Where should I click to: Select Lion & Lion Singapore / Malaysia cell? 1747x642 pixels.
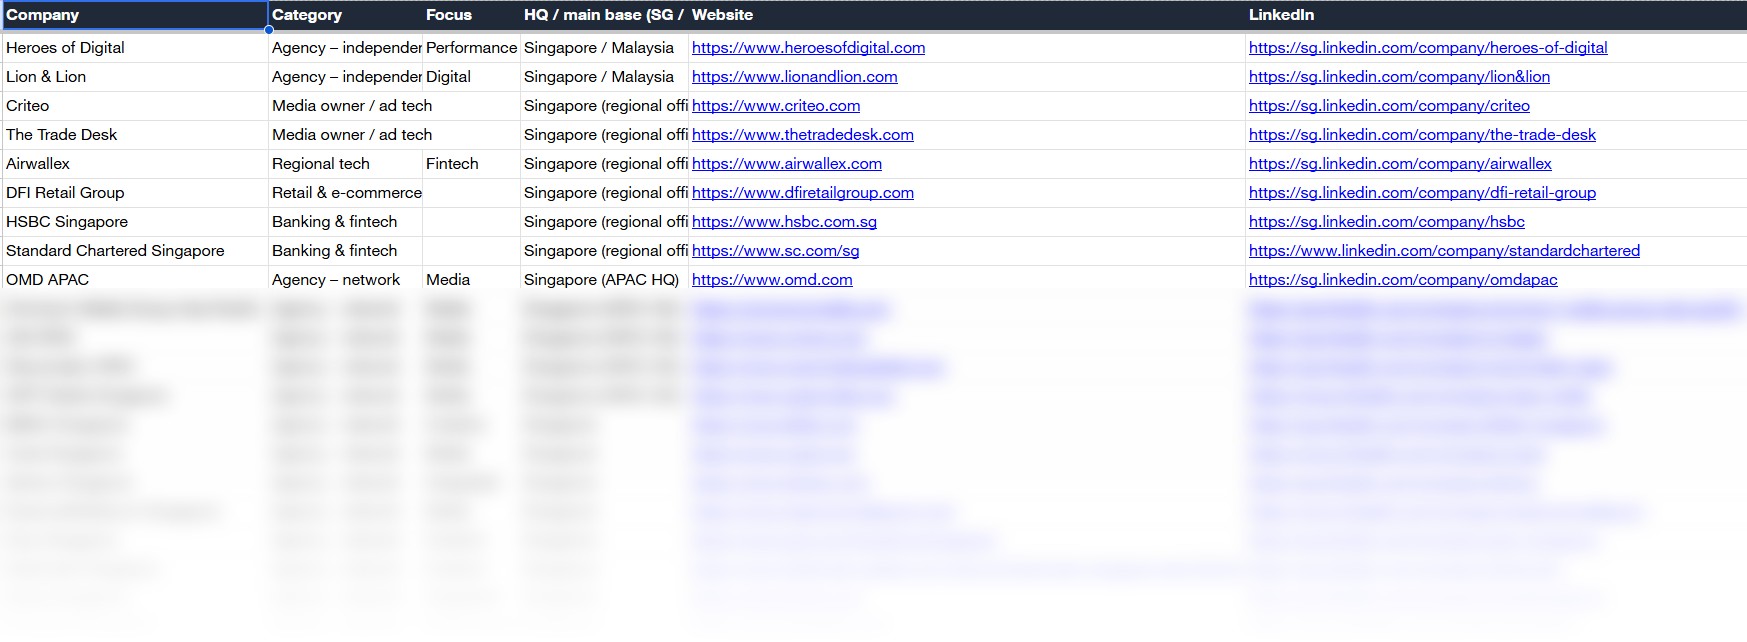pyautogui.click(x=604, y=77)
